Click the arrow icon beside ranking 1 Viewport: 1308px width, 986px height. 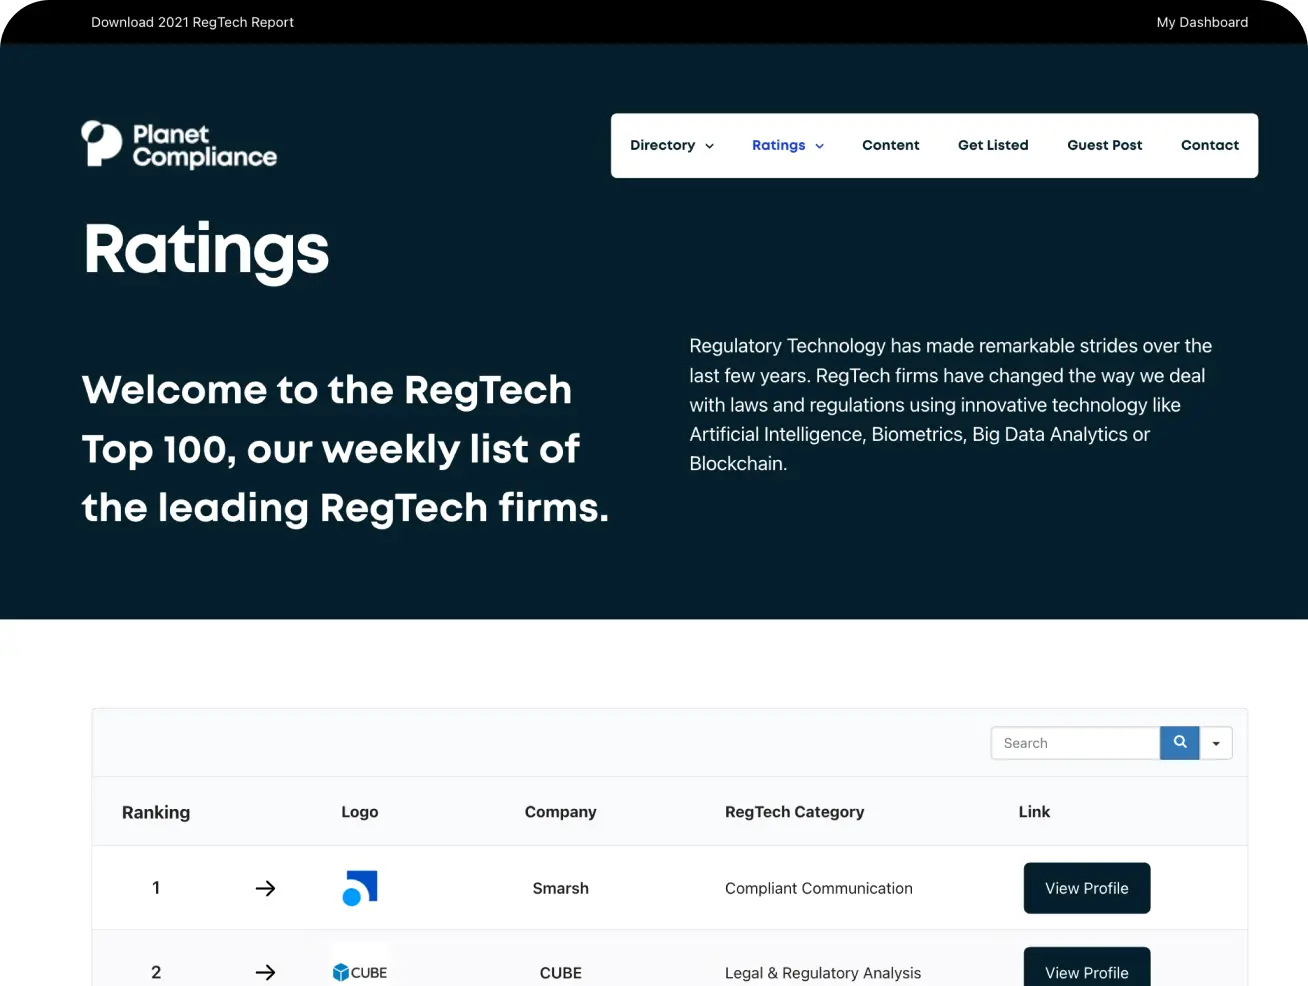click(265, 888)
